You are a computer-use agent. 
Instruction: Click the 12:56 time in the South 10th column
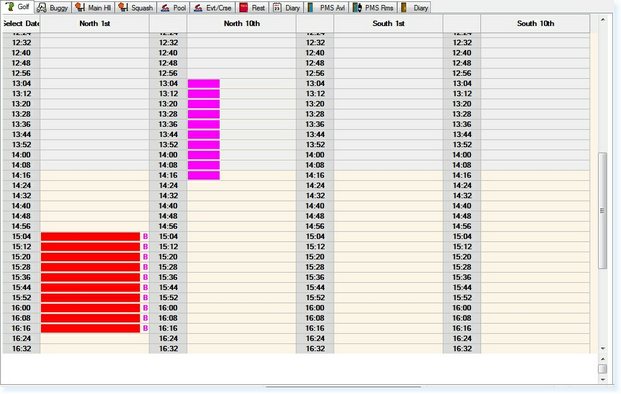[462, 73]
